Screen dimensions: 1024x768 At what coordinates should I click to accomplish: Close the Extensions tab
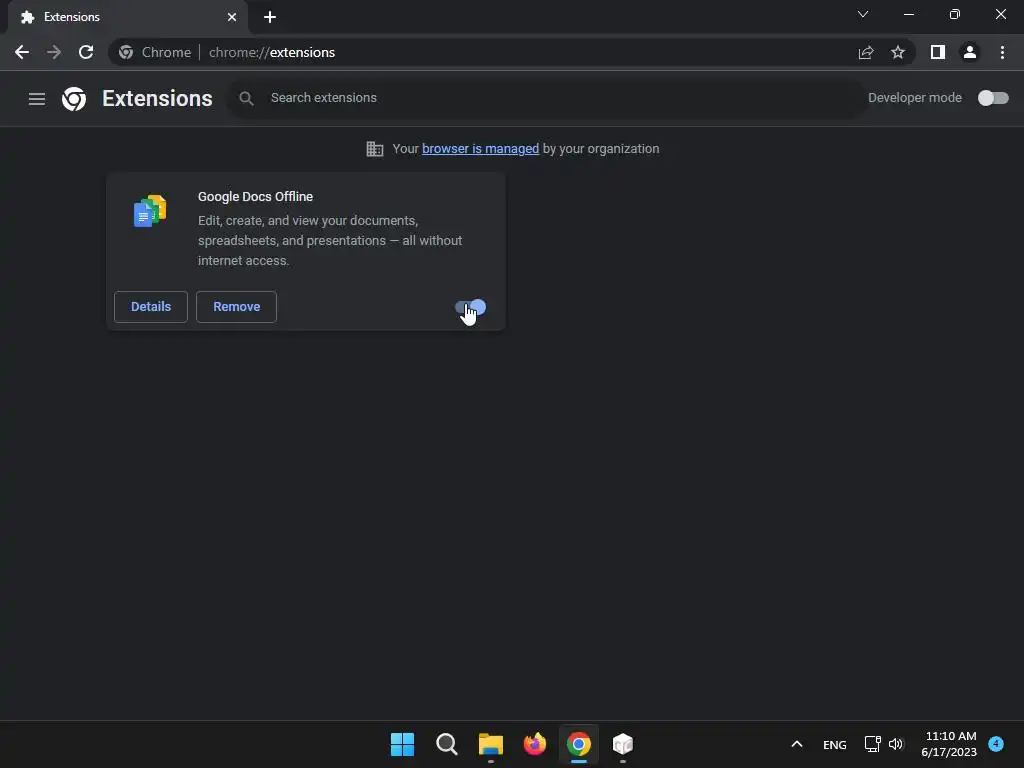(x=232, y=17)
